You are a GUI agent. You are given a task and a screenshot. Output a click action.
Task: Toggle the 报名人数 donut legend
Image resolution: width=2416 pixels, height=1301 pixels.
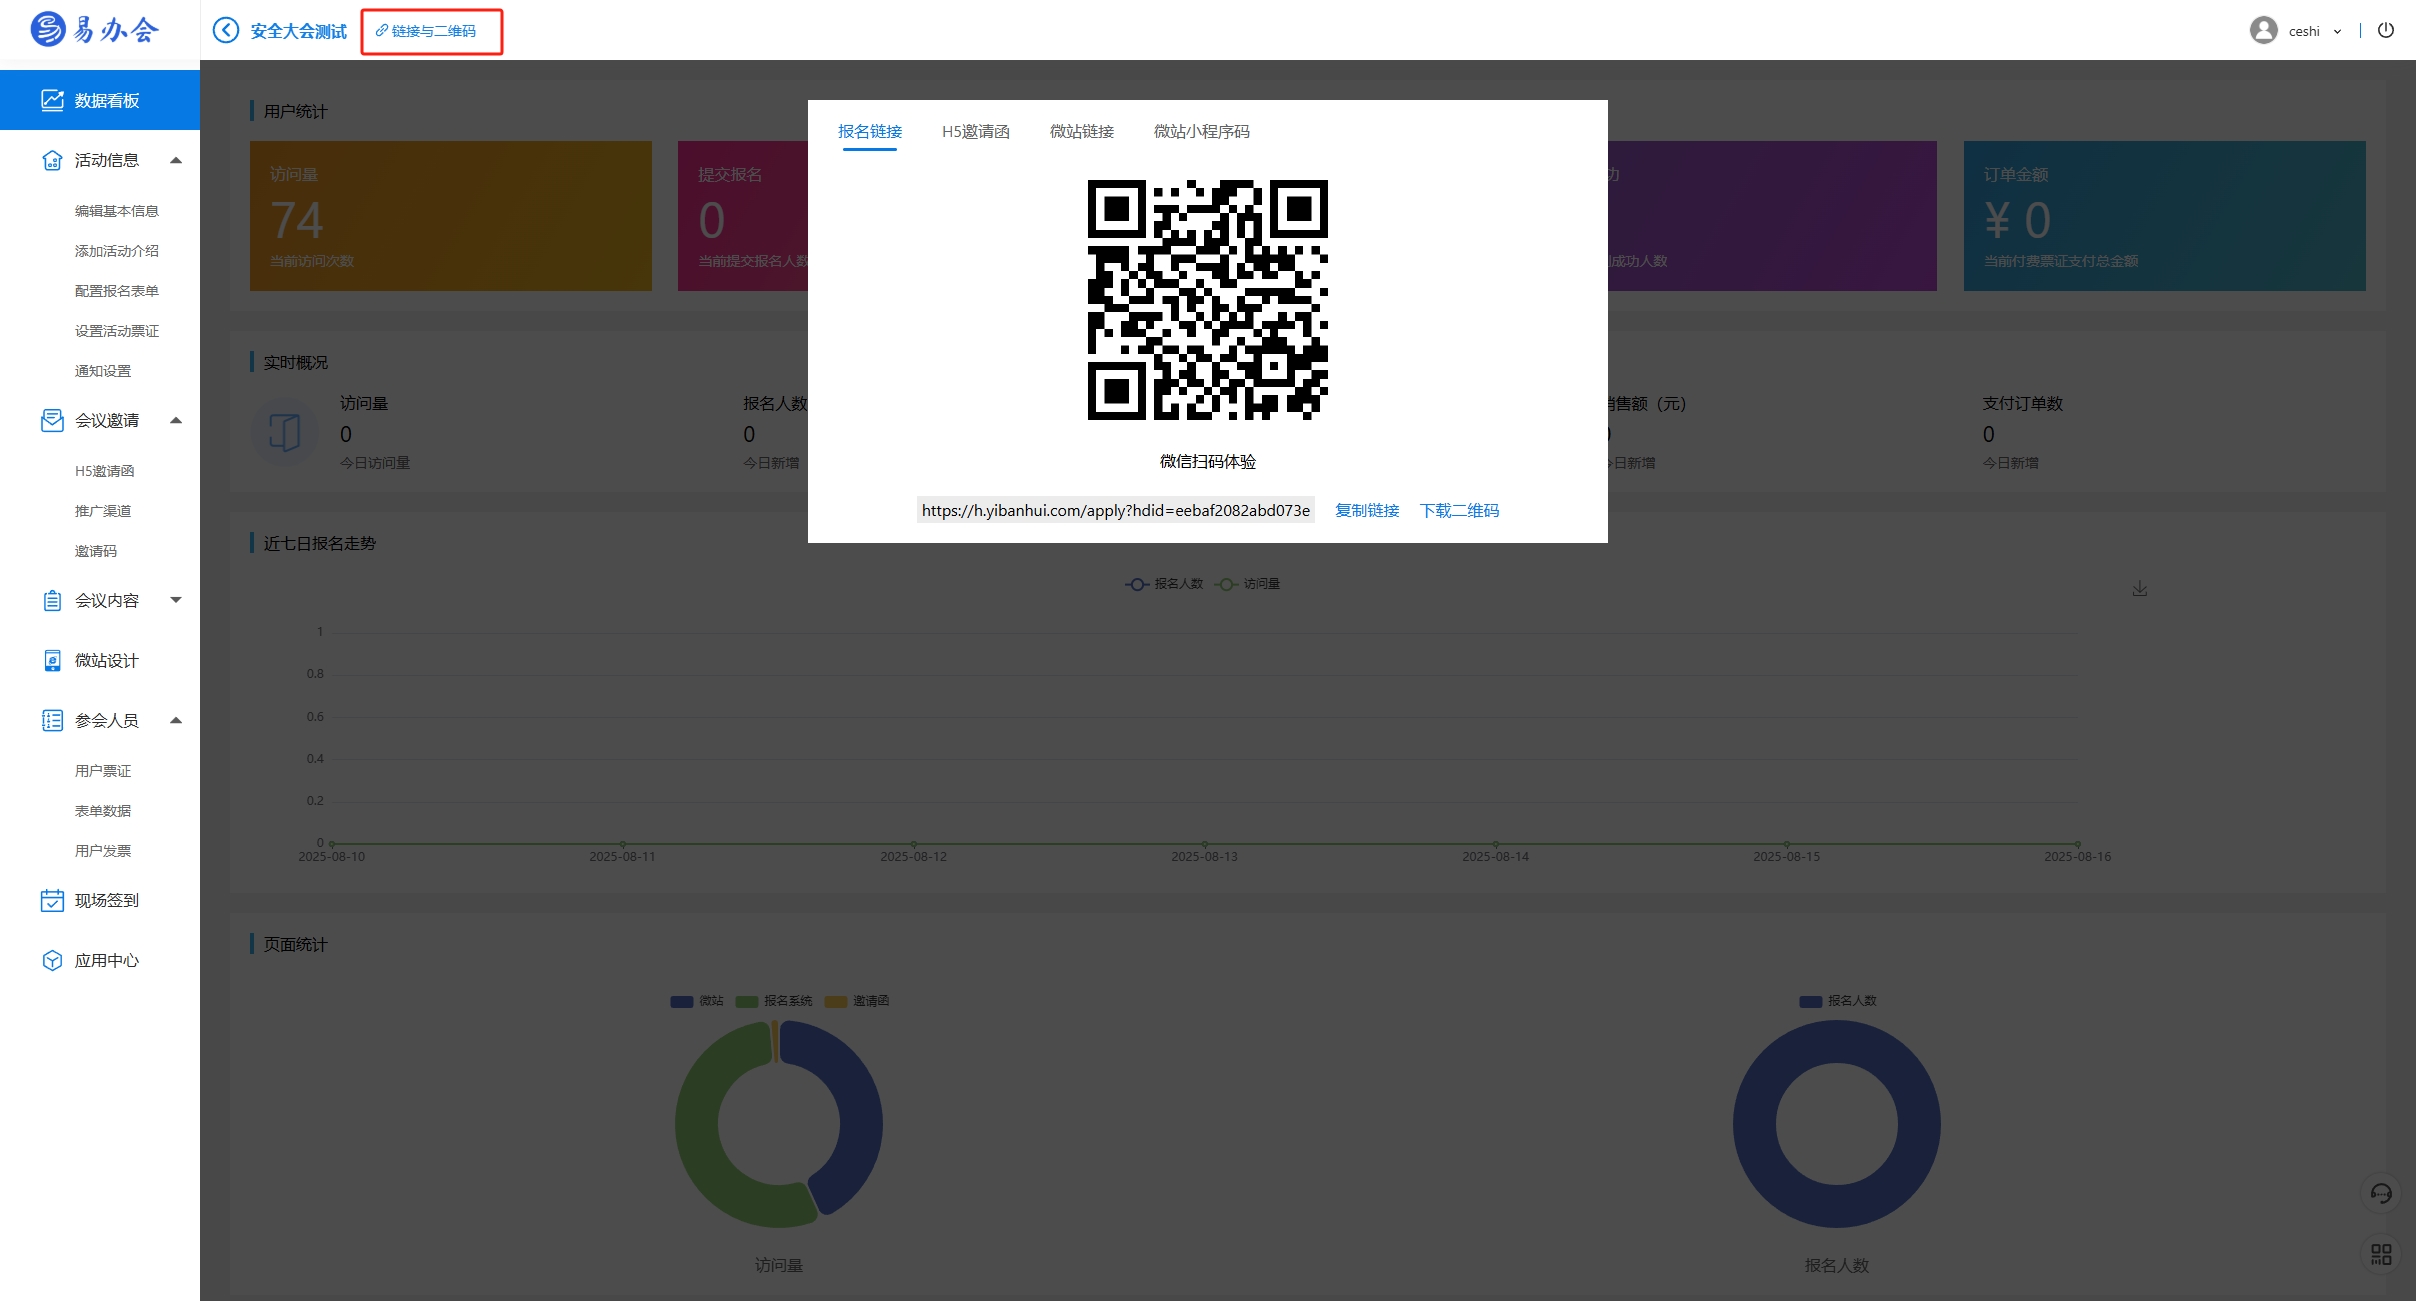click(1837, 1001)
